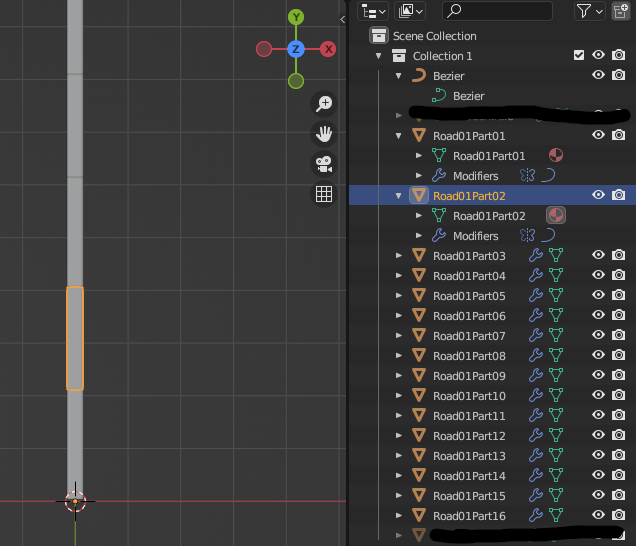Select Road01Part13 in the outliner
The width and height of the screenshot is (636, 546).
point(469,456)
